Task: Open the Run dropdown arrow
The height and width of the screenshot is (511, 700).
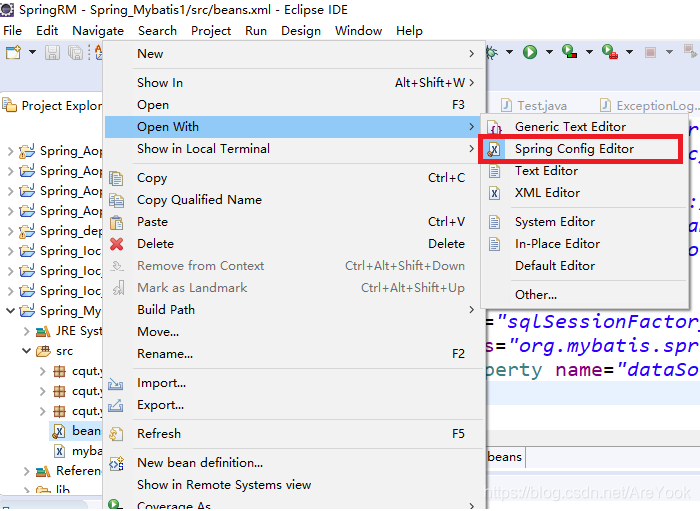Action: tap(549, 52)
